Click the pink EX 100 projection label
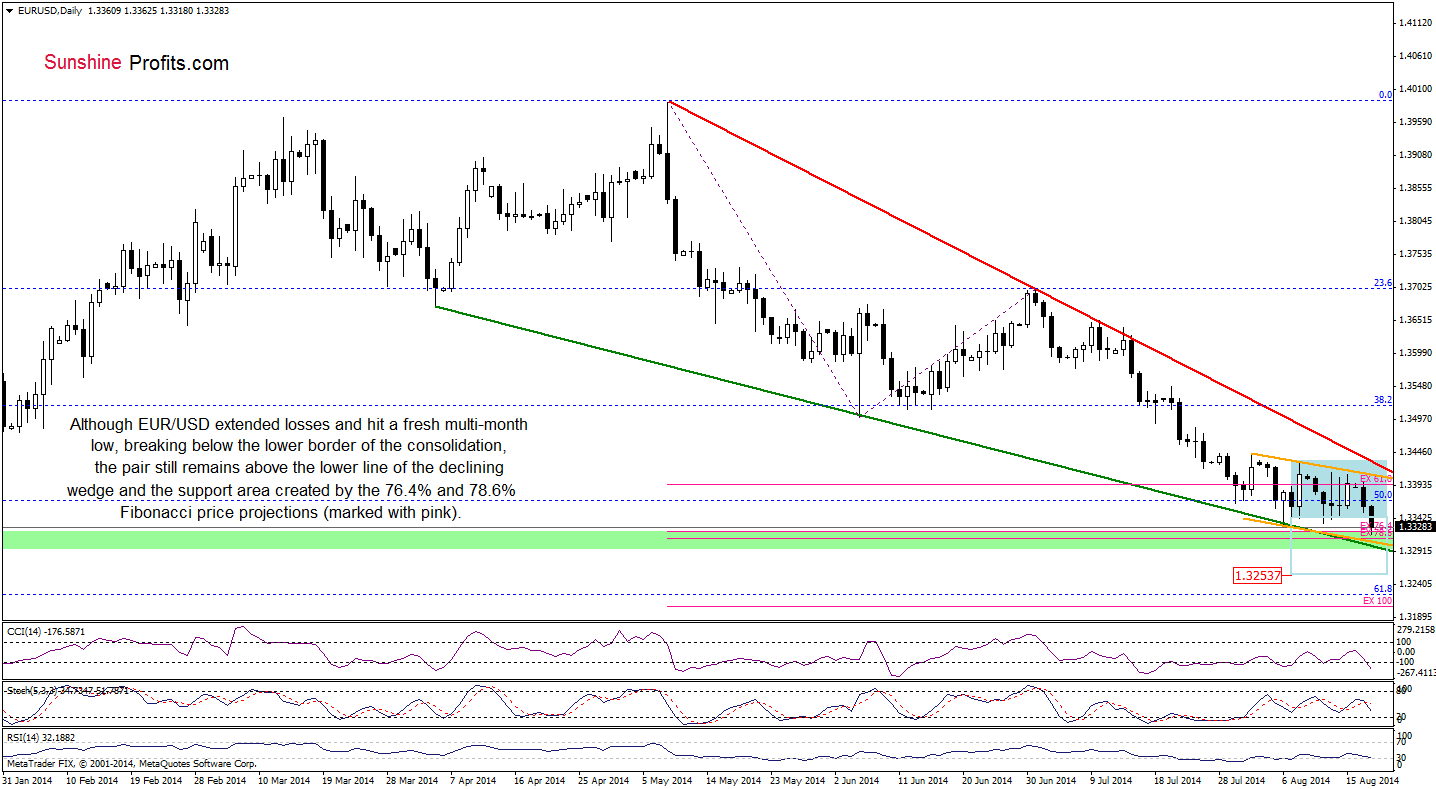The image size is (1436, 789). (1378, 601)
